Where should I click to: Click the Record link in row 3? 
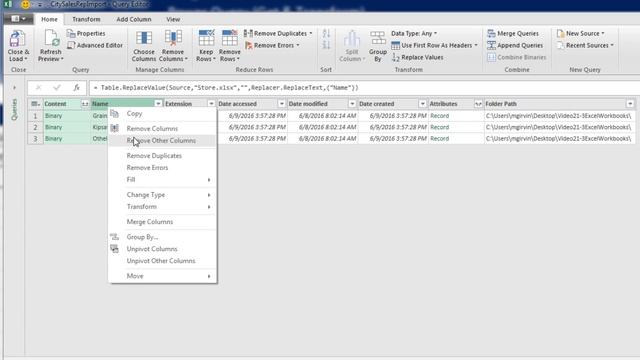[440, 139]
